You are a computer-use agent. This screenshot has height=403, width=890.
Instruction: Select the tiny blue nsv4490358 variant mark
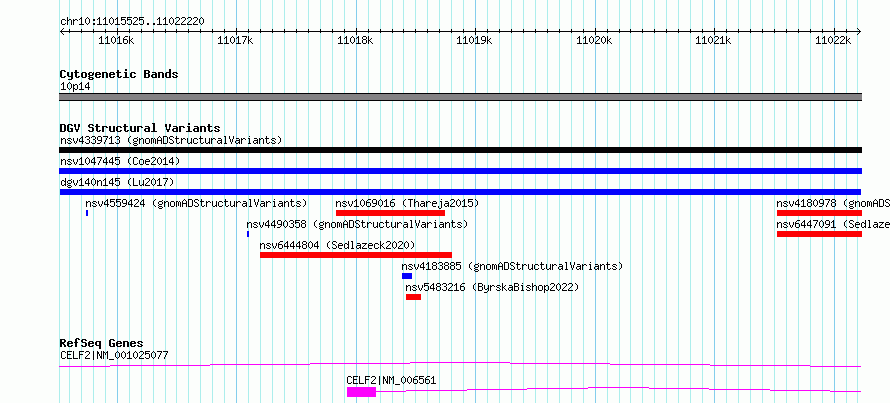tap(248, 234)
